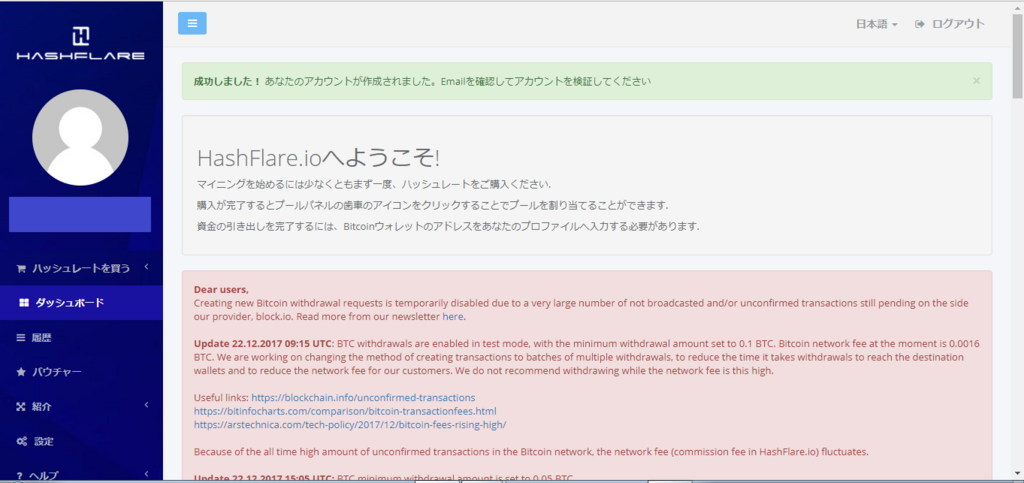Viewport: 1024px width, 483px height.
Task: Click the blue username bar below the avatar
Action: 80,214
